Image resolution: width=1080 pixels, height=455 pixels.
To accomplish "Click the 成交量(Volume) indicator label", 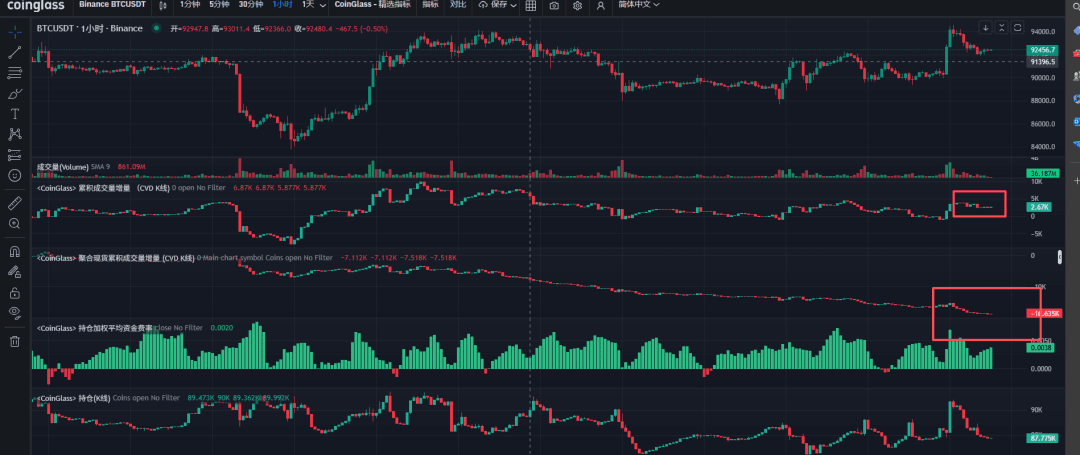I will [x=63, y=167].
